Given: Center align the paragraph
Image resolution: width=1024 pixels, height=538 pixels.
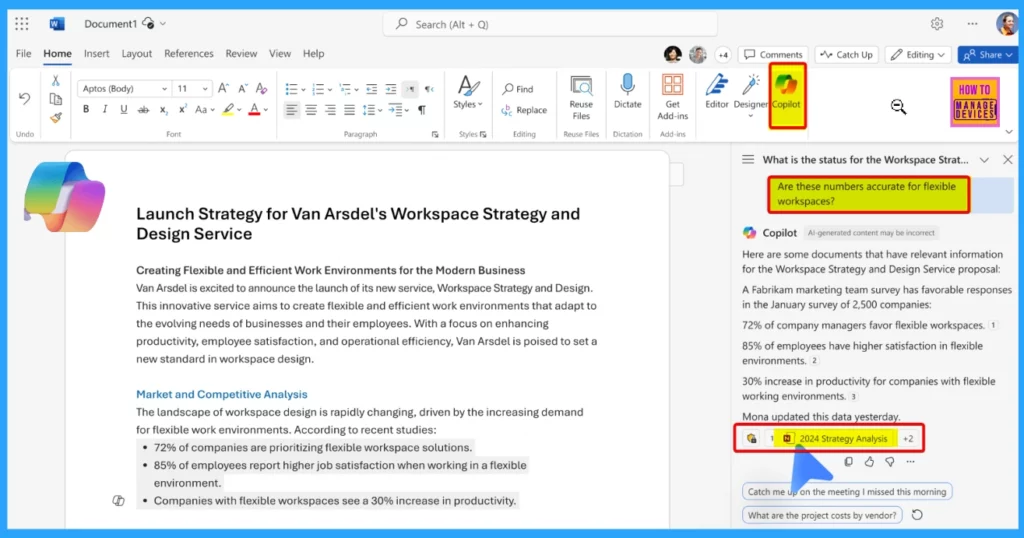Looking at the screenshot, I should click(311, 110).
